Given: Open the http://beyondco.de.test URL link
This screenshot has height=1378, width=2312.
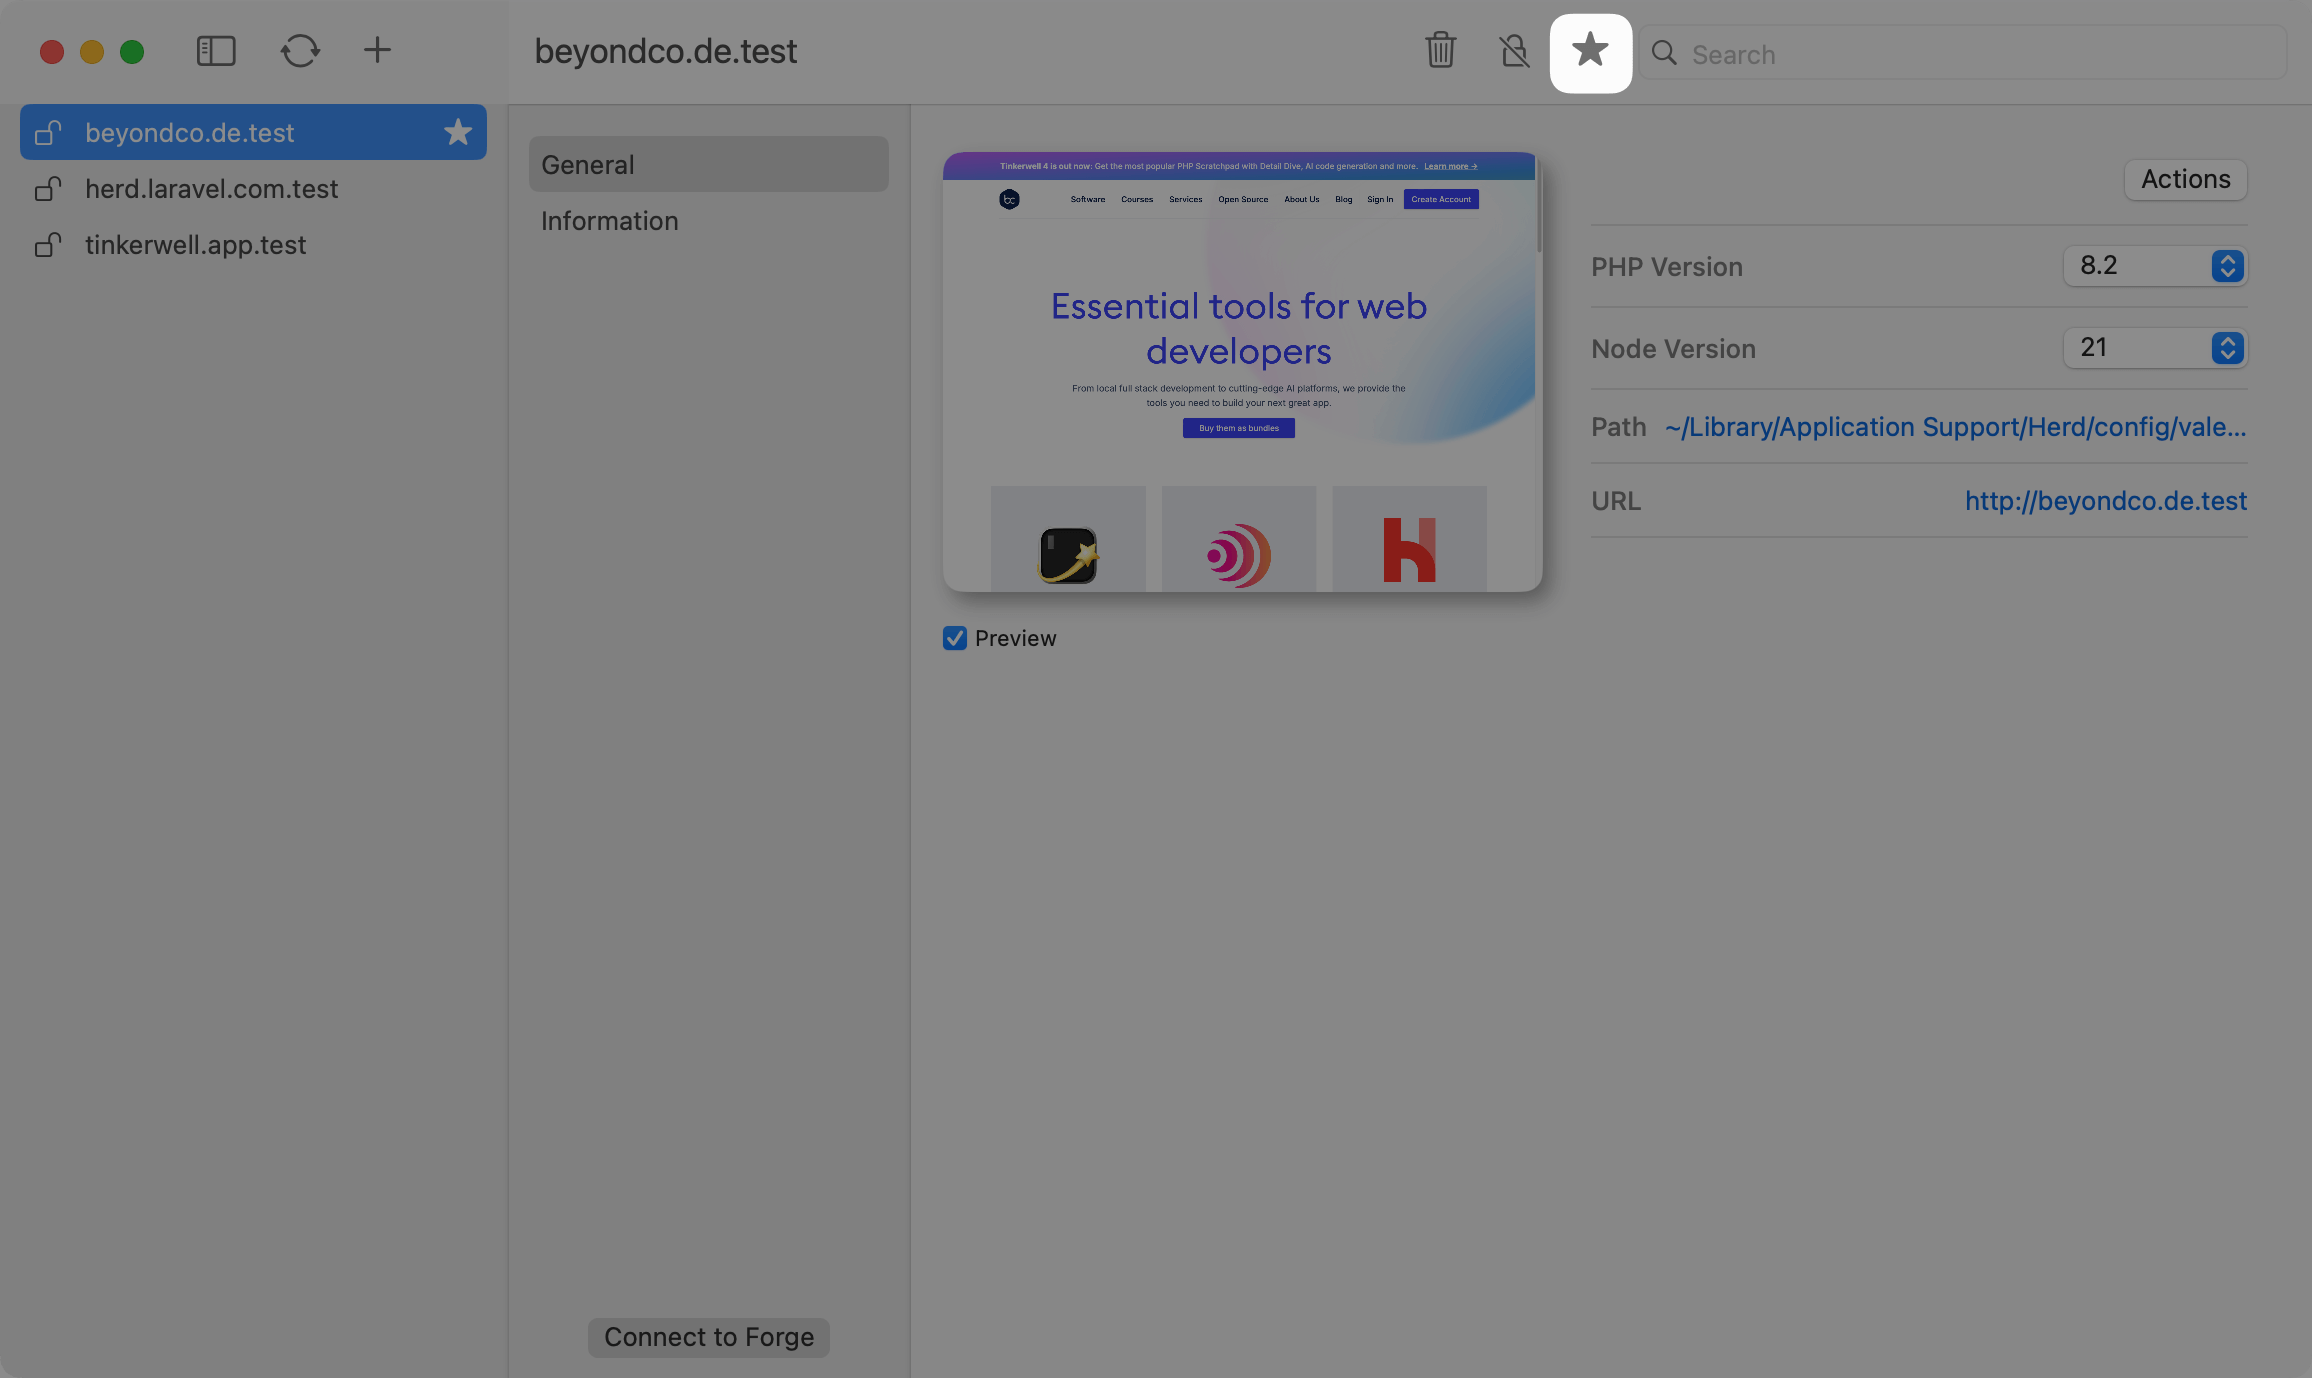Looking at the screenshot, I should coord(2105,501).
